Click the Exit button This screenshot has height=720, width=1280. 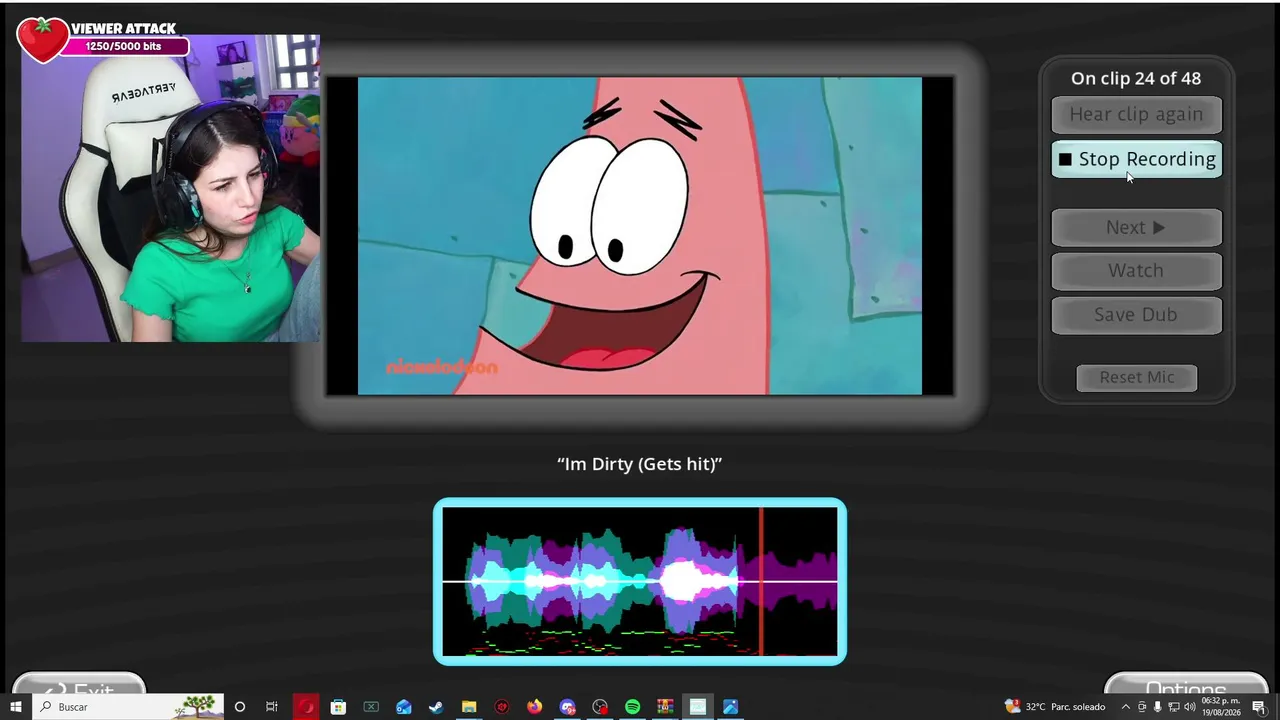[x=80, y=684]
